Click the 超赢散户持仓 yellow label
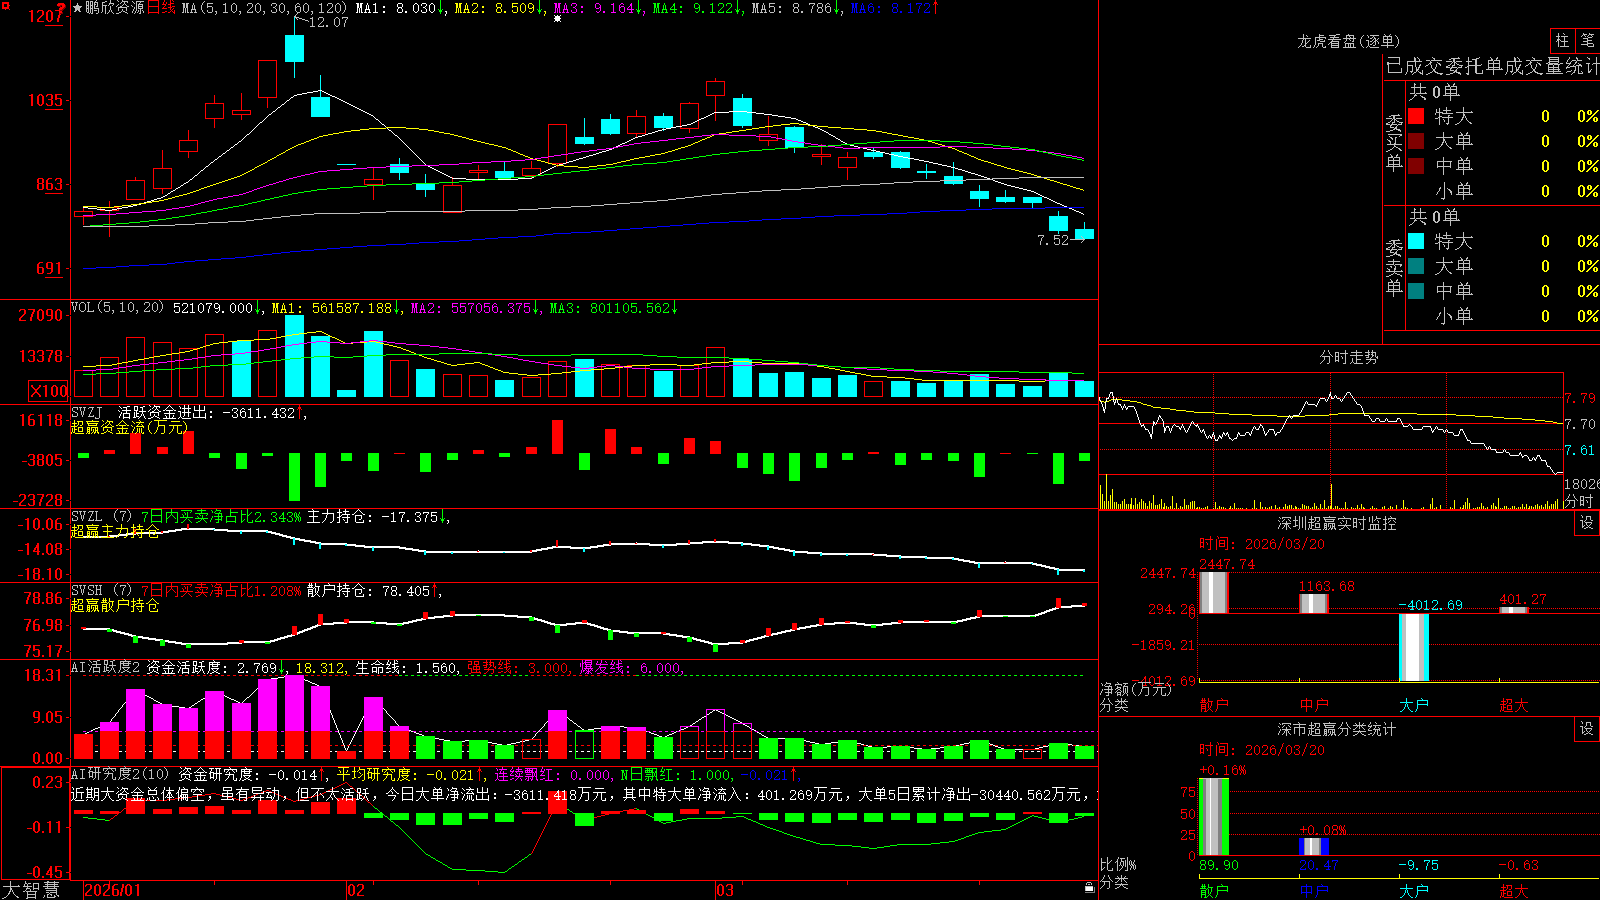The height and width of the screenshot is (900, 1600). 115,605
